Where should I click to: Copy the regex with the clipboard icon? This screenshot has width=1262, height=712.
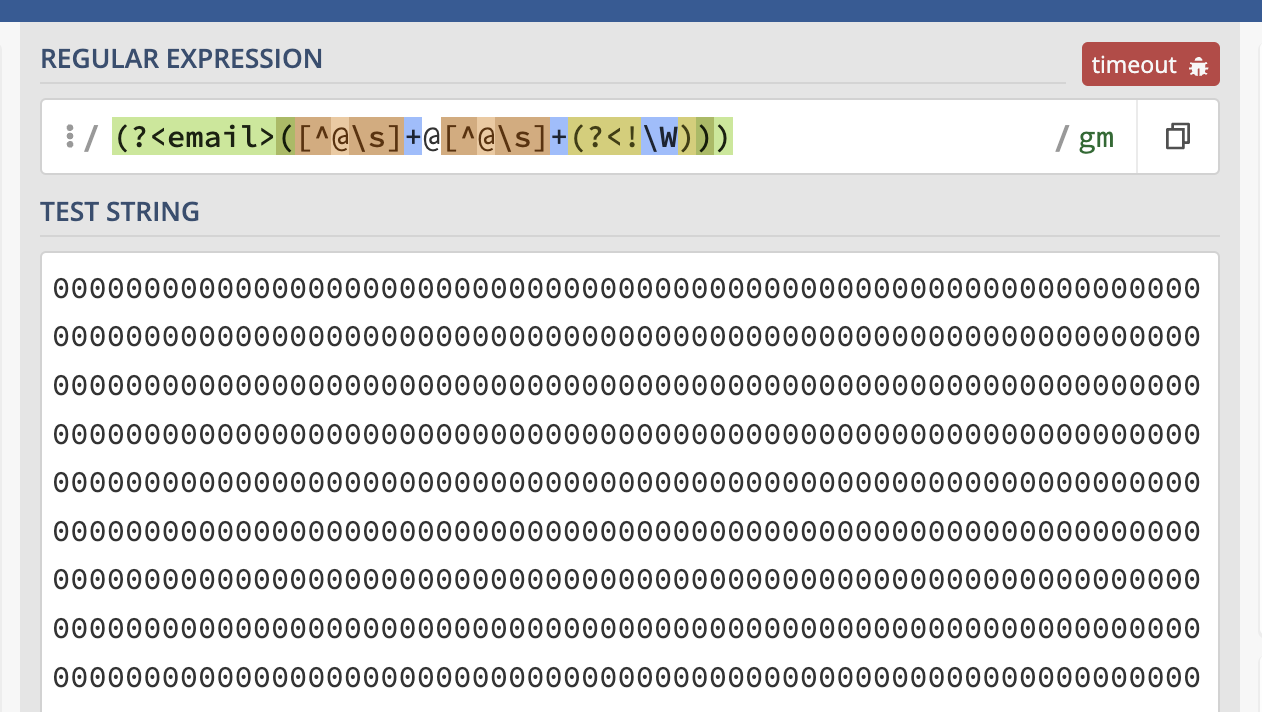pyautogui.click(x=1178, y=137)
